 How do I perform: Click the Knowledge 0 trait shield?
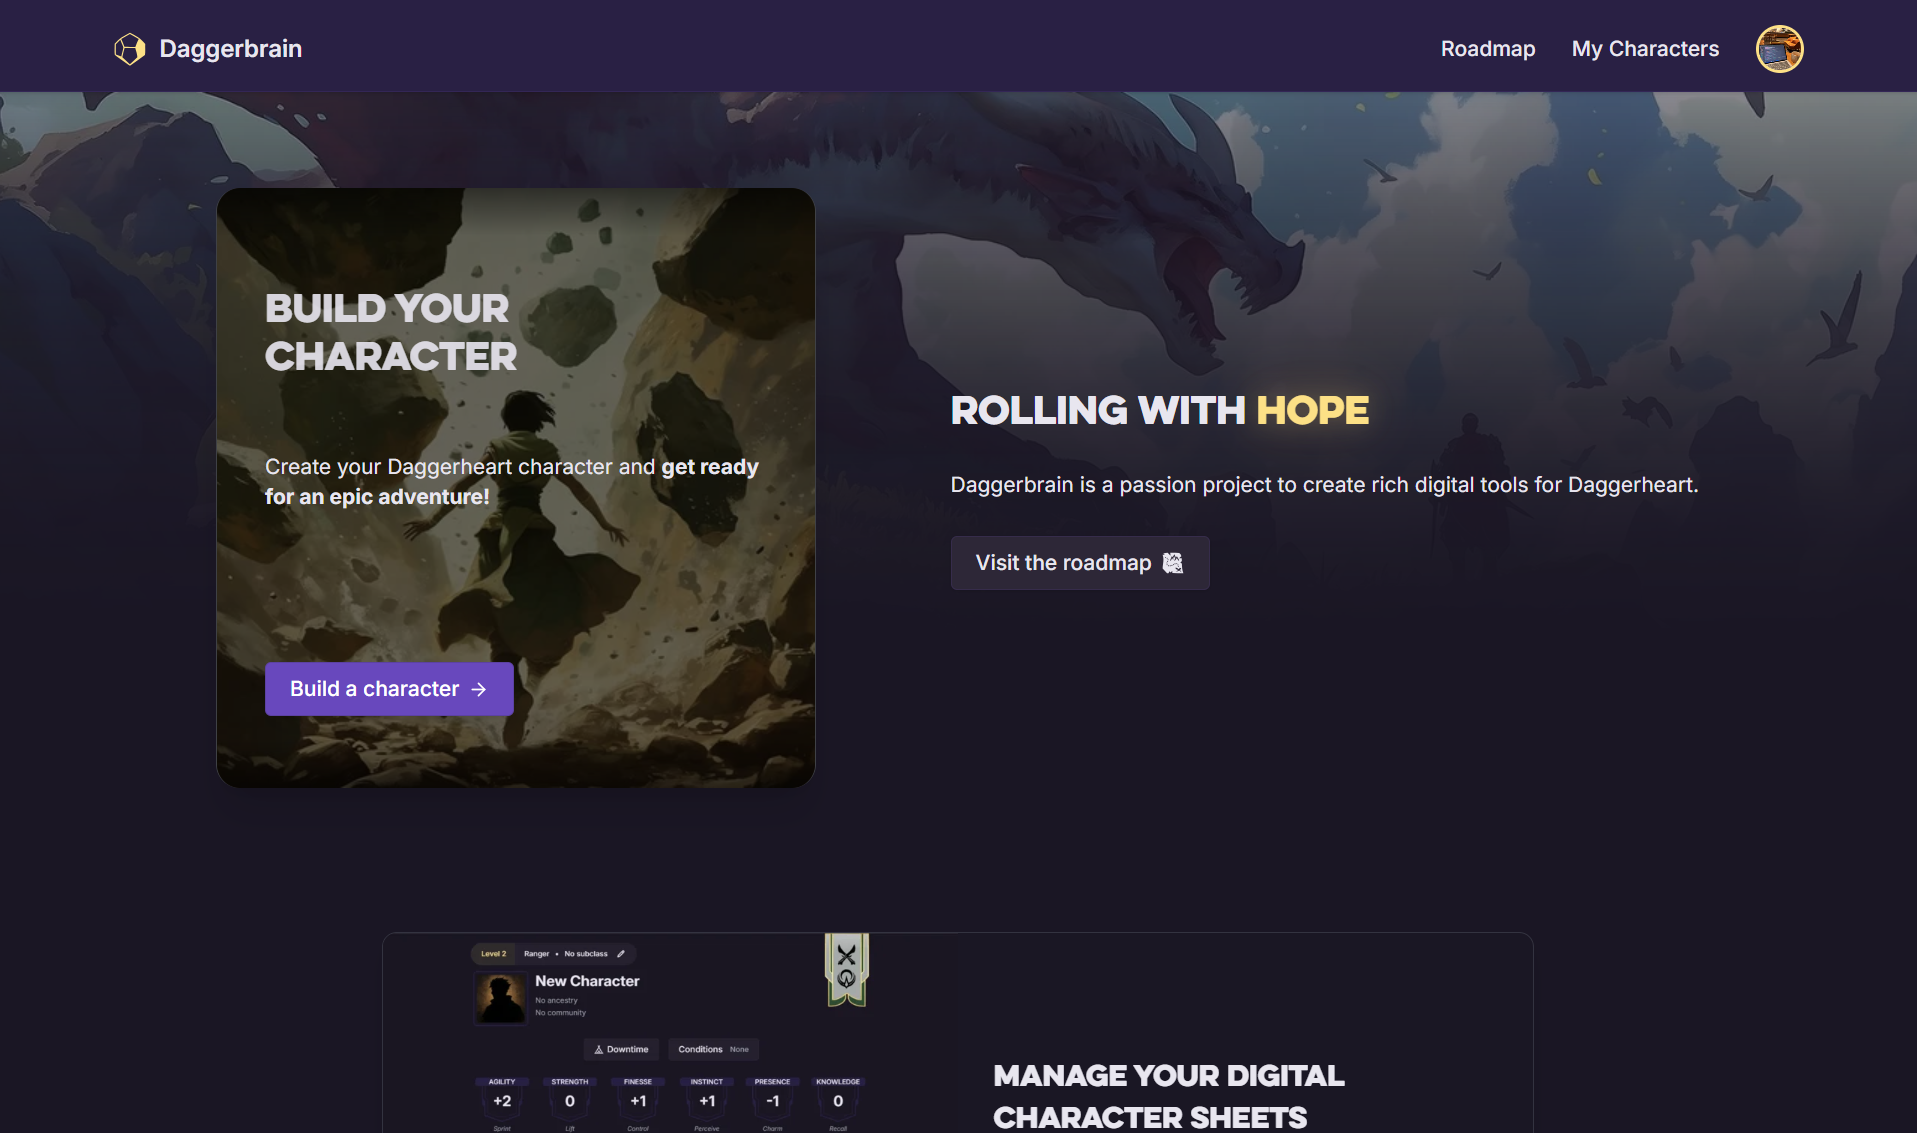[838, 1100]
